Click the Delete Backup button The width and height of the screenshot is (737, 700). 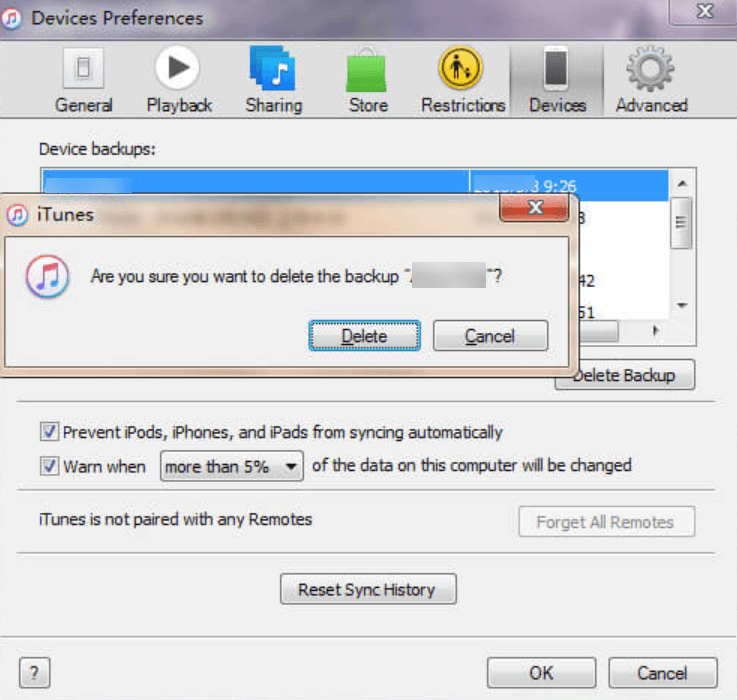[625, 375]
